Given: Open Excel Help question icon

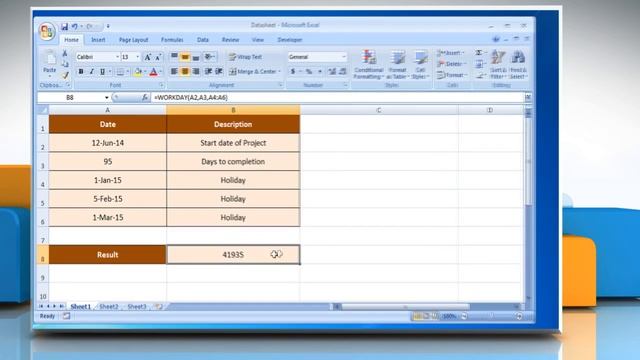Looking at the screenshot, I should point(496,39).
